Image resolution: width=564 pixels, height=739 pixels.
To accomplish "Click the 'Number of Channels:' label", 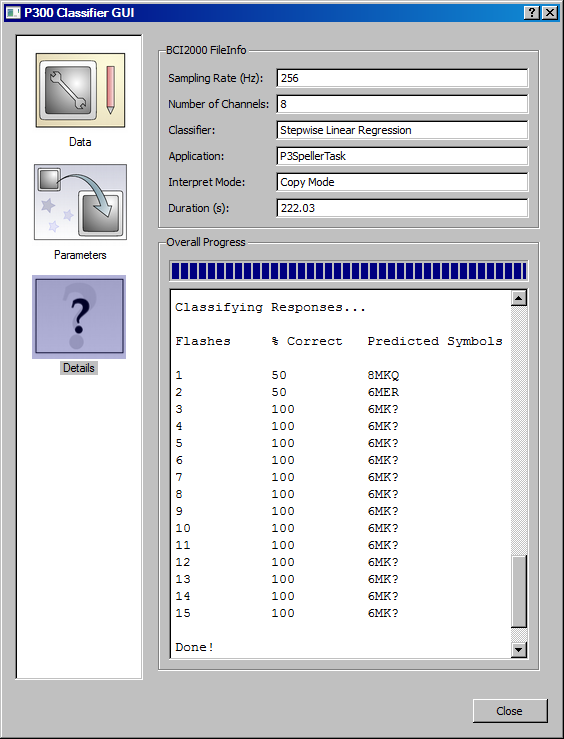I will pyautogui.click(x=219, y=104).
